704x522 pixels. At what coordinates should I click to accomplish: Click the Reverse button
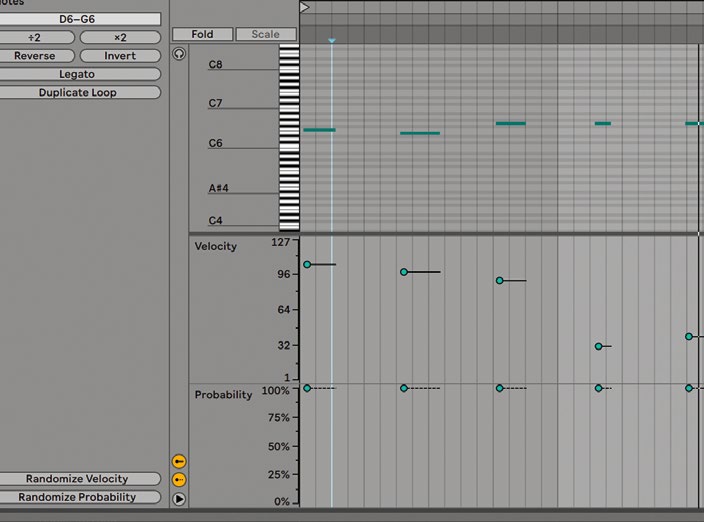pyautogui.click(x=35, y=56)
